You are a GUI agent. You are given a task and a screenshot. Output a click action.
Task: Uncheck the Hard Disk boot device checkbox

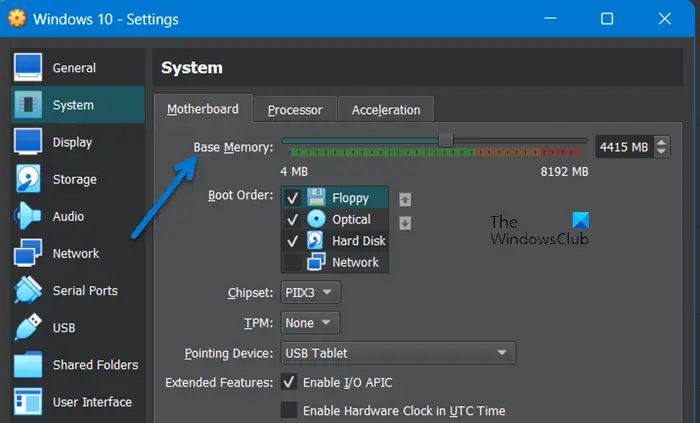[x=292, y=241]
